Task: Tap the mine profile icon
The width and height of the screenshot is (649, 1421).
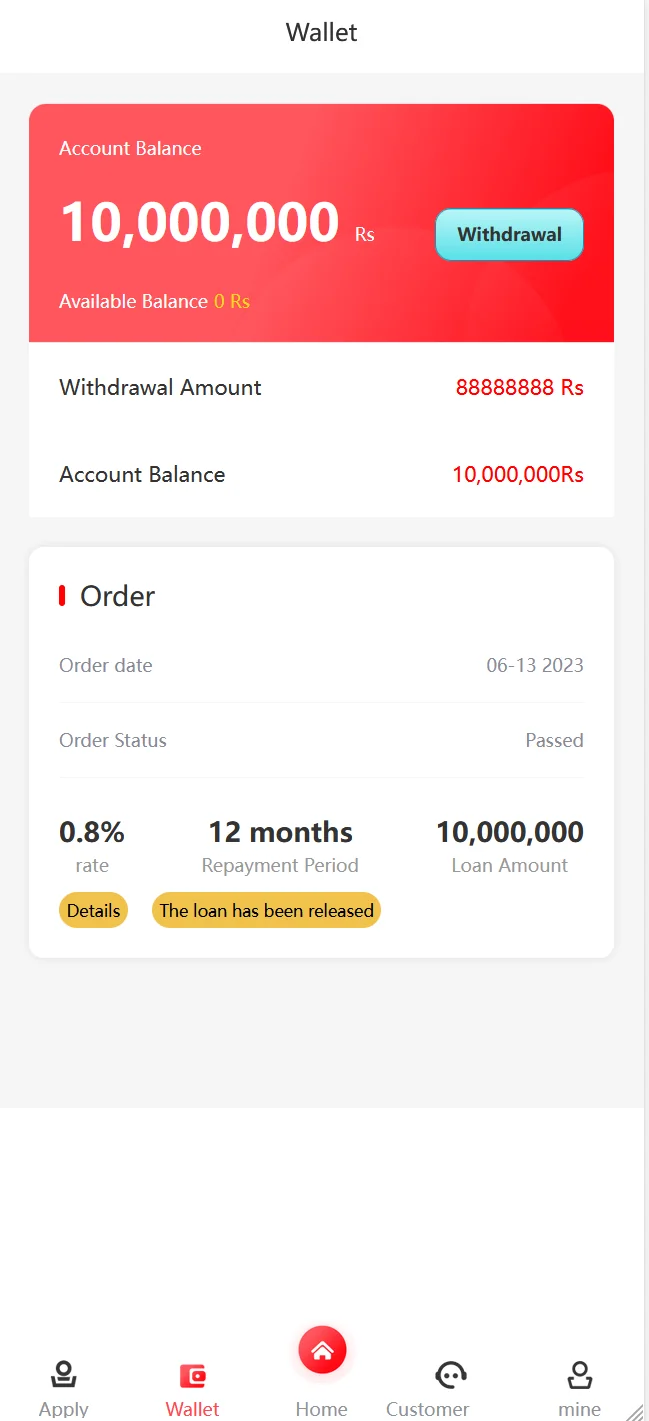Action: tap(579, 1375)
